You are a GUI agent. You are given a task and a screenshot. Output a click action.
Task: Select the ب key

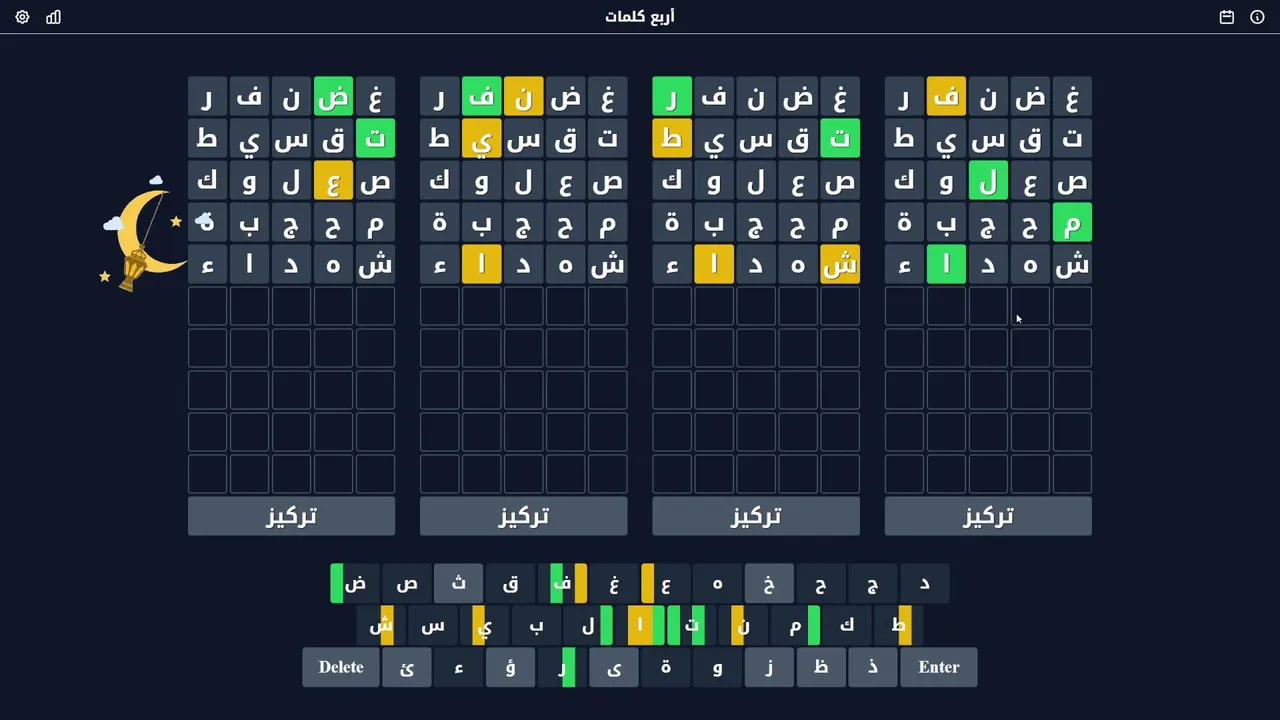[536, 626]
